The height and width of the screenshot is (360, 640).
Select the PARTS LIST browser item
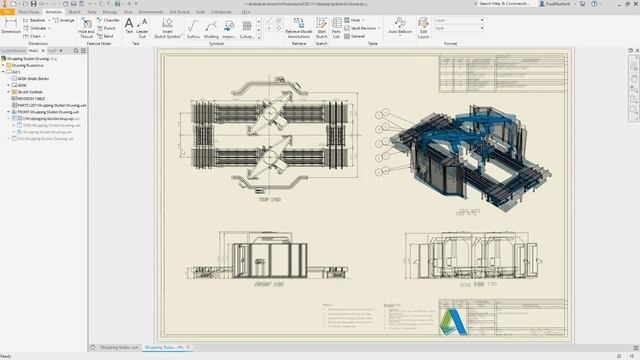pyautogui.click(x=49, y=105)
